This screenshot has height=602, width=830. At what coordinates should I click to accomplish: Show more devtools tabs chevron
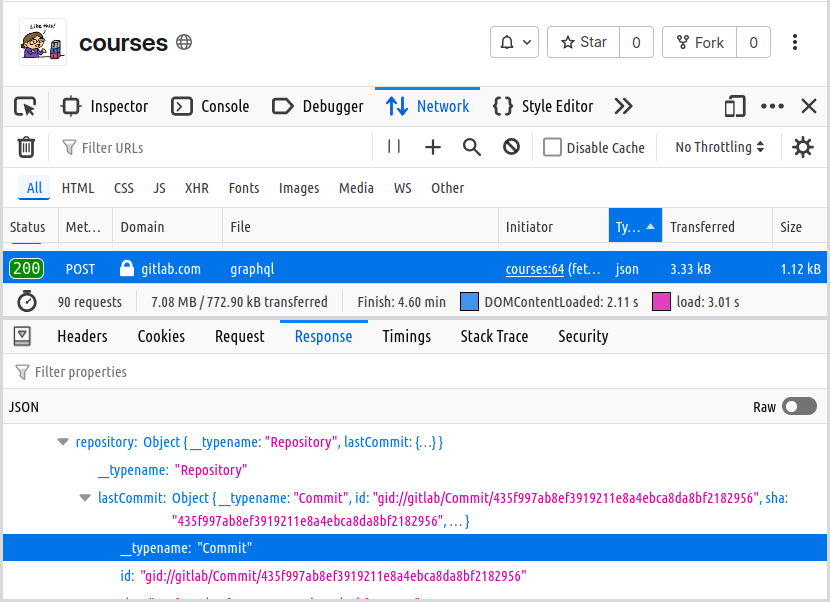click(x=624, y=106)
